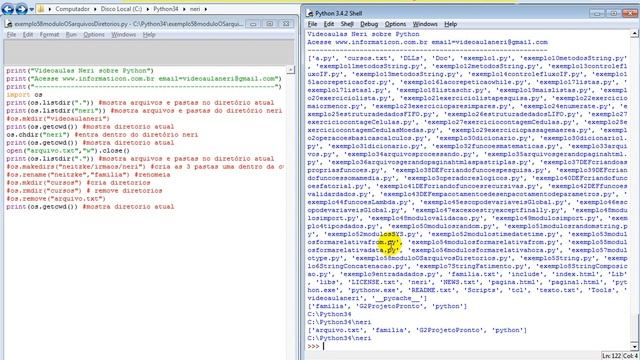Viewport: 640px width, 360px height.
Task: Expand the chevron after 'Computador' in breadcrumb
Action: [95, 9]
